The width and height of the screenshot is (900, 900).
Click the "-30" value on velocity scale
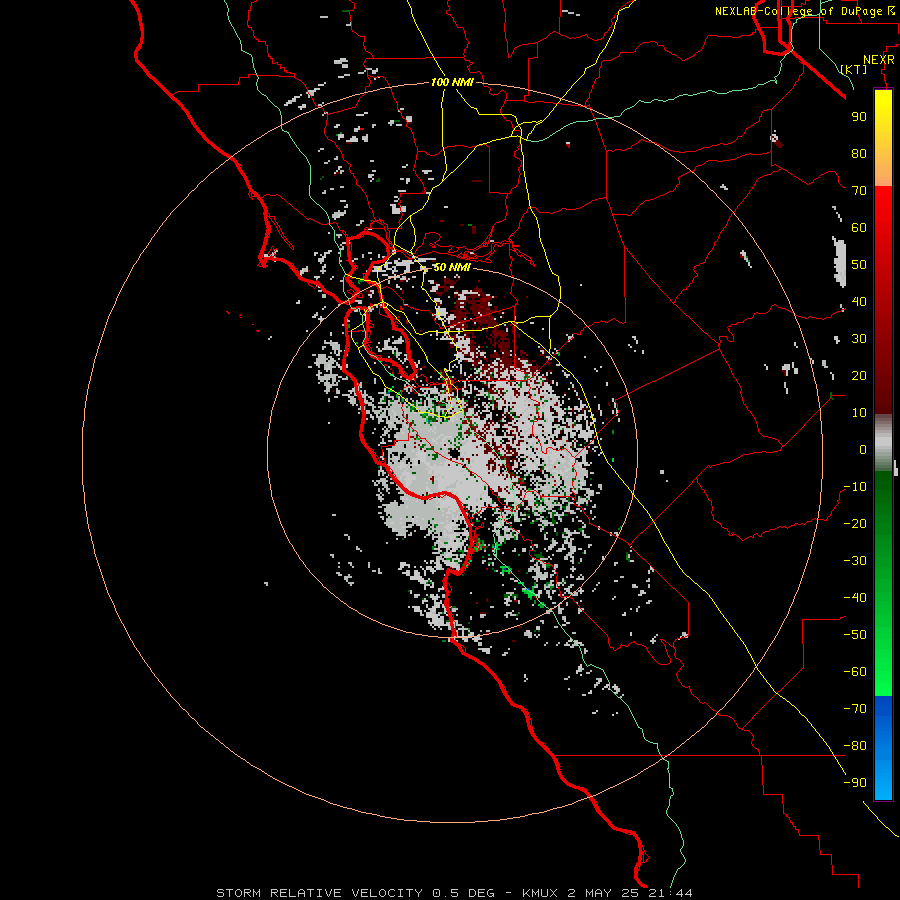coord(855,561)
